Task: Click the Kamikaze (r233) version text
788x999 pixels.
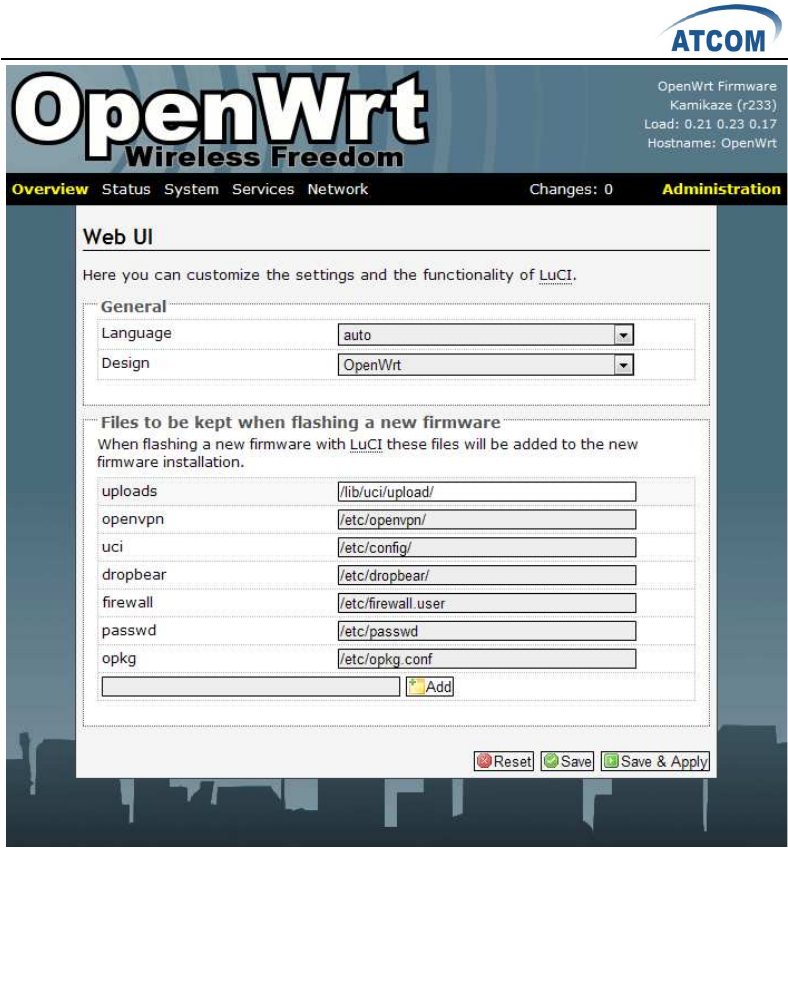Action: pyautogui.click(x=723, y=105)
